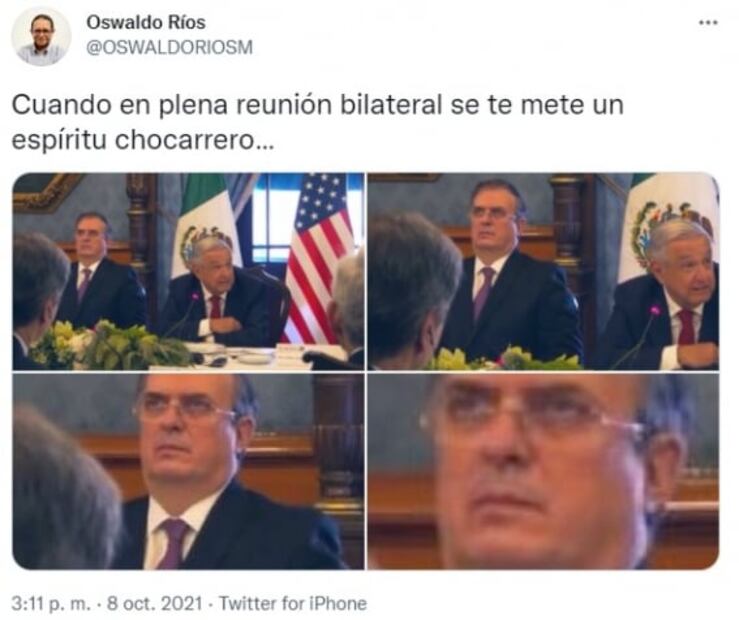Open the bottom-right blurry close-up photo

pyautogui.click(x=543, y=471)
